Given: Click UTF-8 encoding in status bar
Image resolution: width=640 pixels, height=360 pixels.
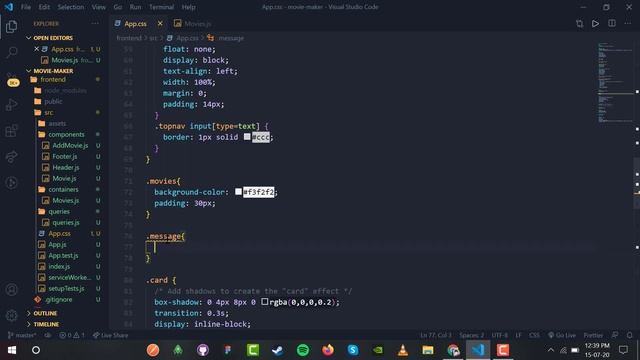Looking at the screenshot, I should (x=500, y=335).
